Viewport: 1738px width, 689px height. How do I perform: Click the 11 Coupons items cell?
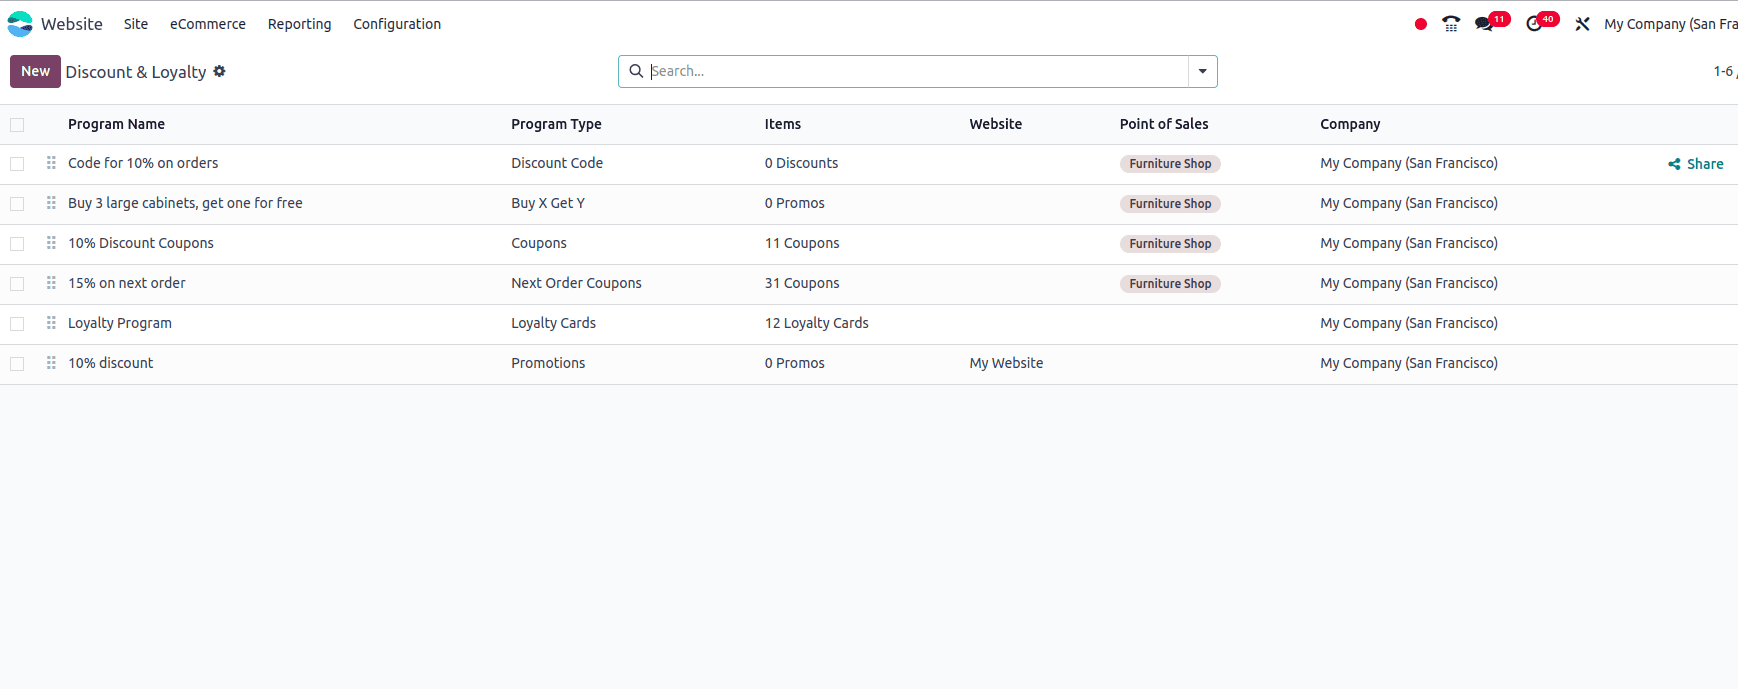[x=802, y=243]
